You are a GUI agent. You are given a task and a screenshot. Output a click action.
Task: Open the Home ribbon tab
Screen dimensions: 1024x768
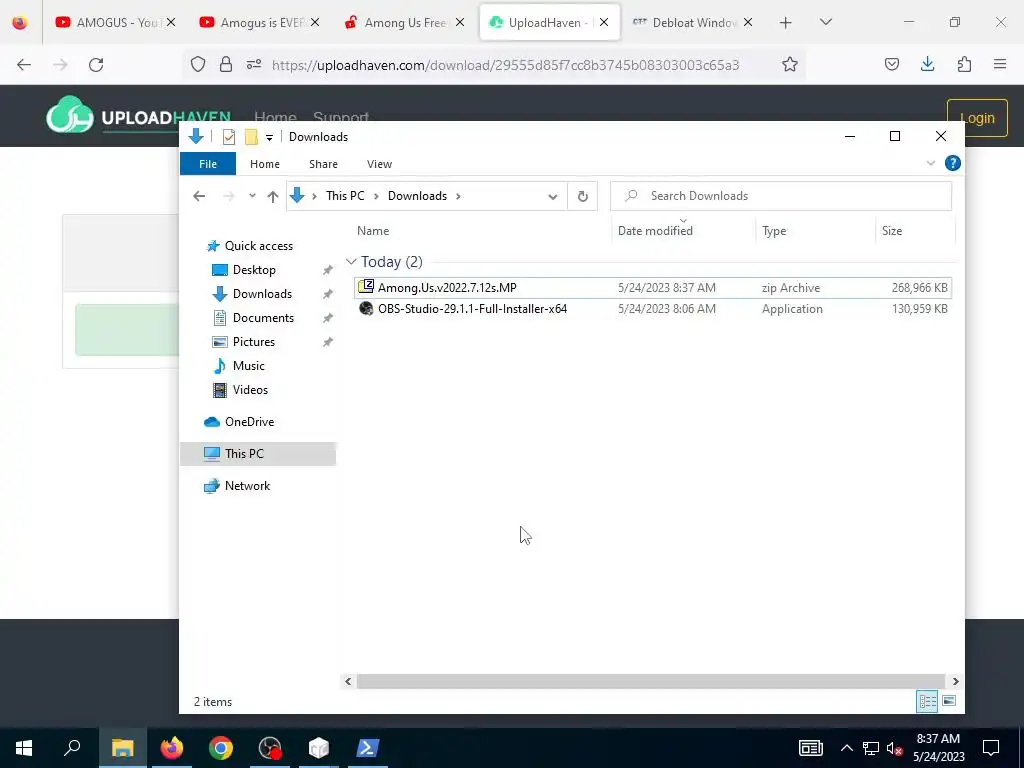(264, 164)
